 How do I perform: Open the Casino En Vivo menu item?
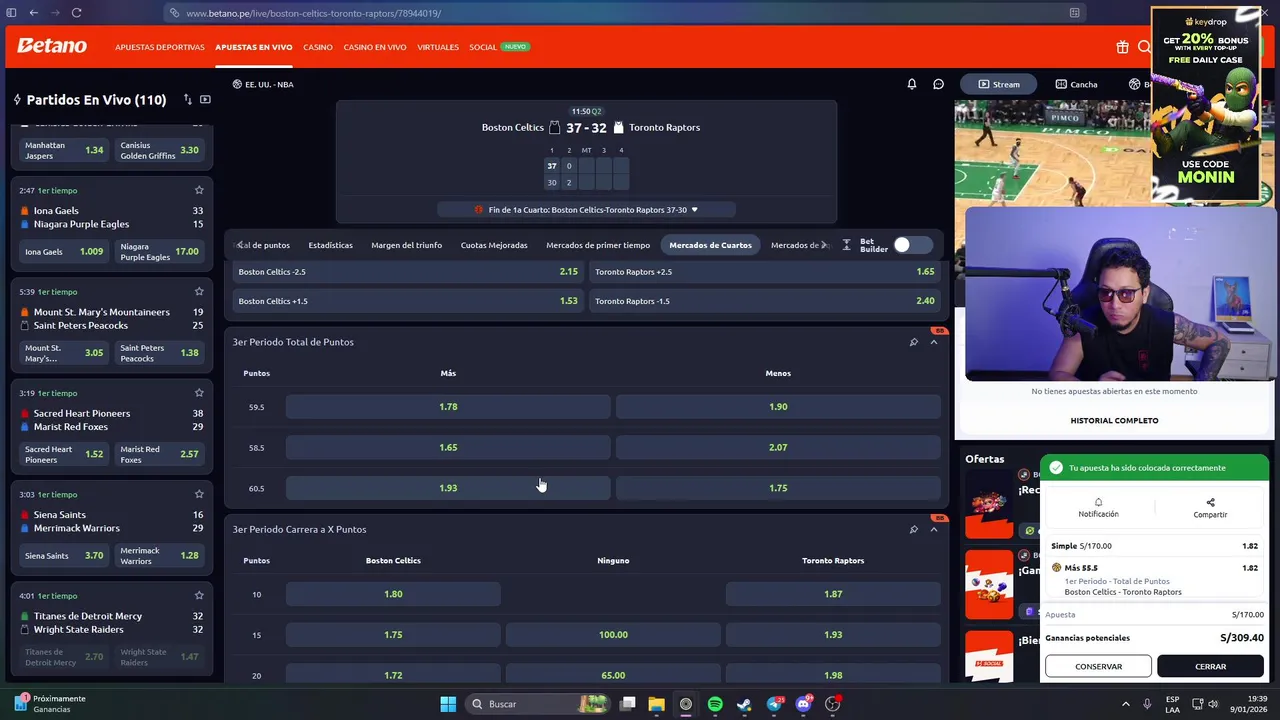375,47
